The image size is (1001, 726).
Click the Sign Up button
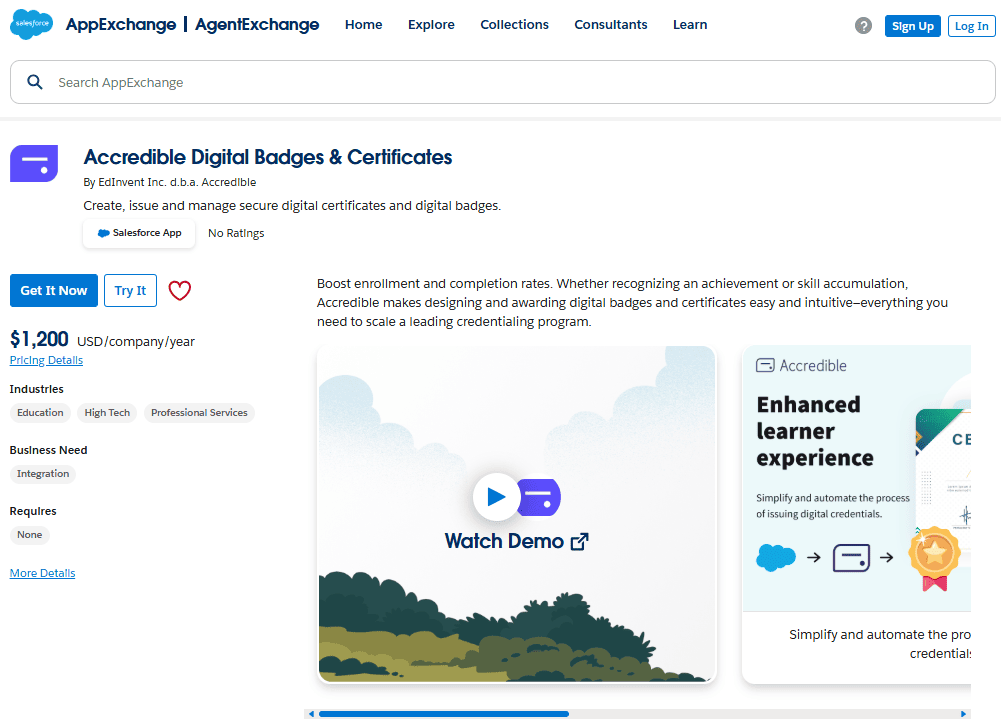(x=912, y=26)
